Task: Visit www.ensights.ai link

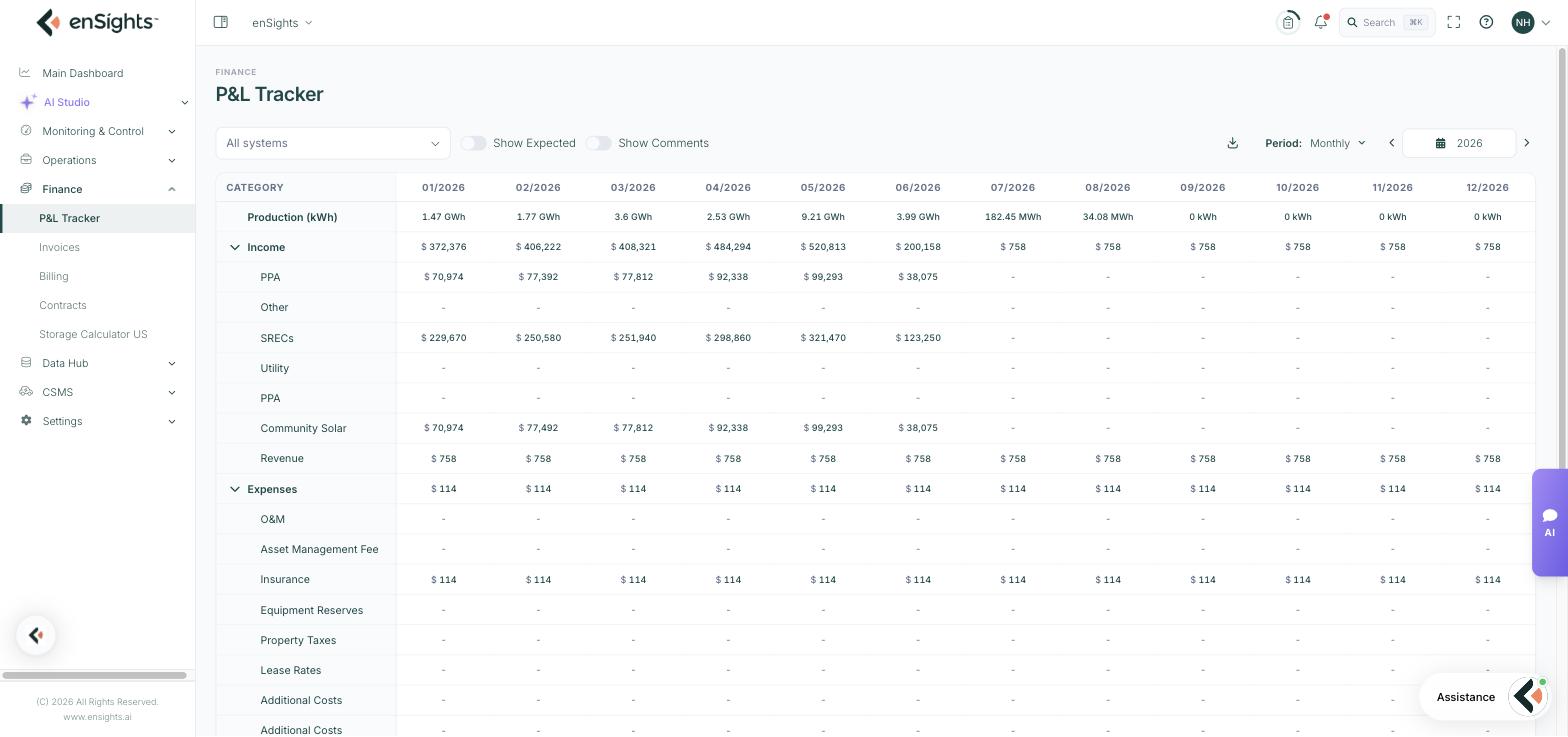Action: pyautogui.click(x=97, y=716)
